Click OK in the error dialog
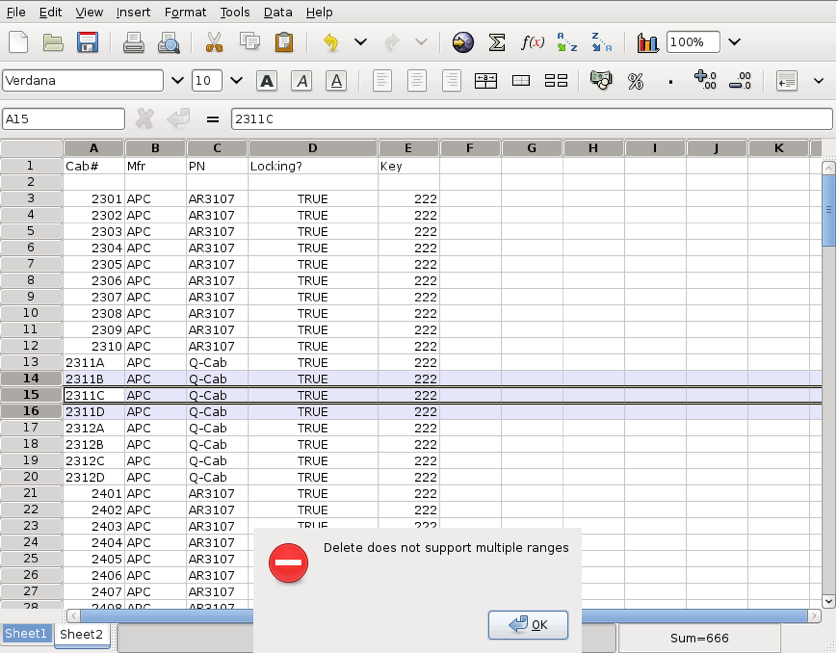Image resolution: width=838 pixels, height=654 pixels. click(x=528, y=625)
